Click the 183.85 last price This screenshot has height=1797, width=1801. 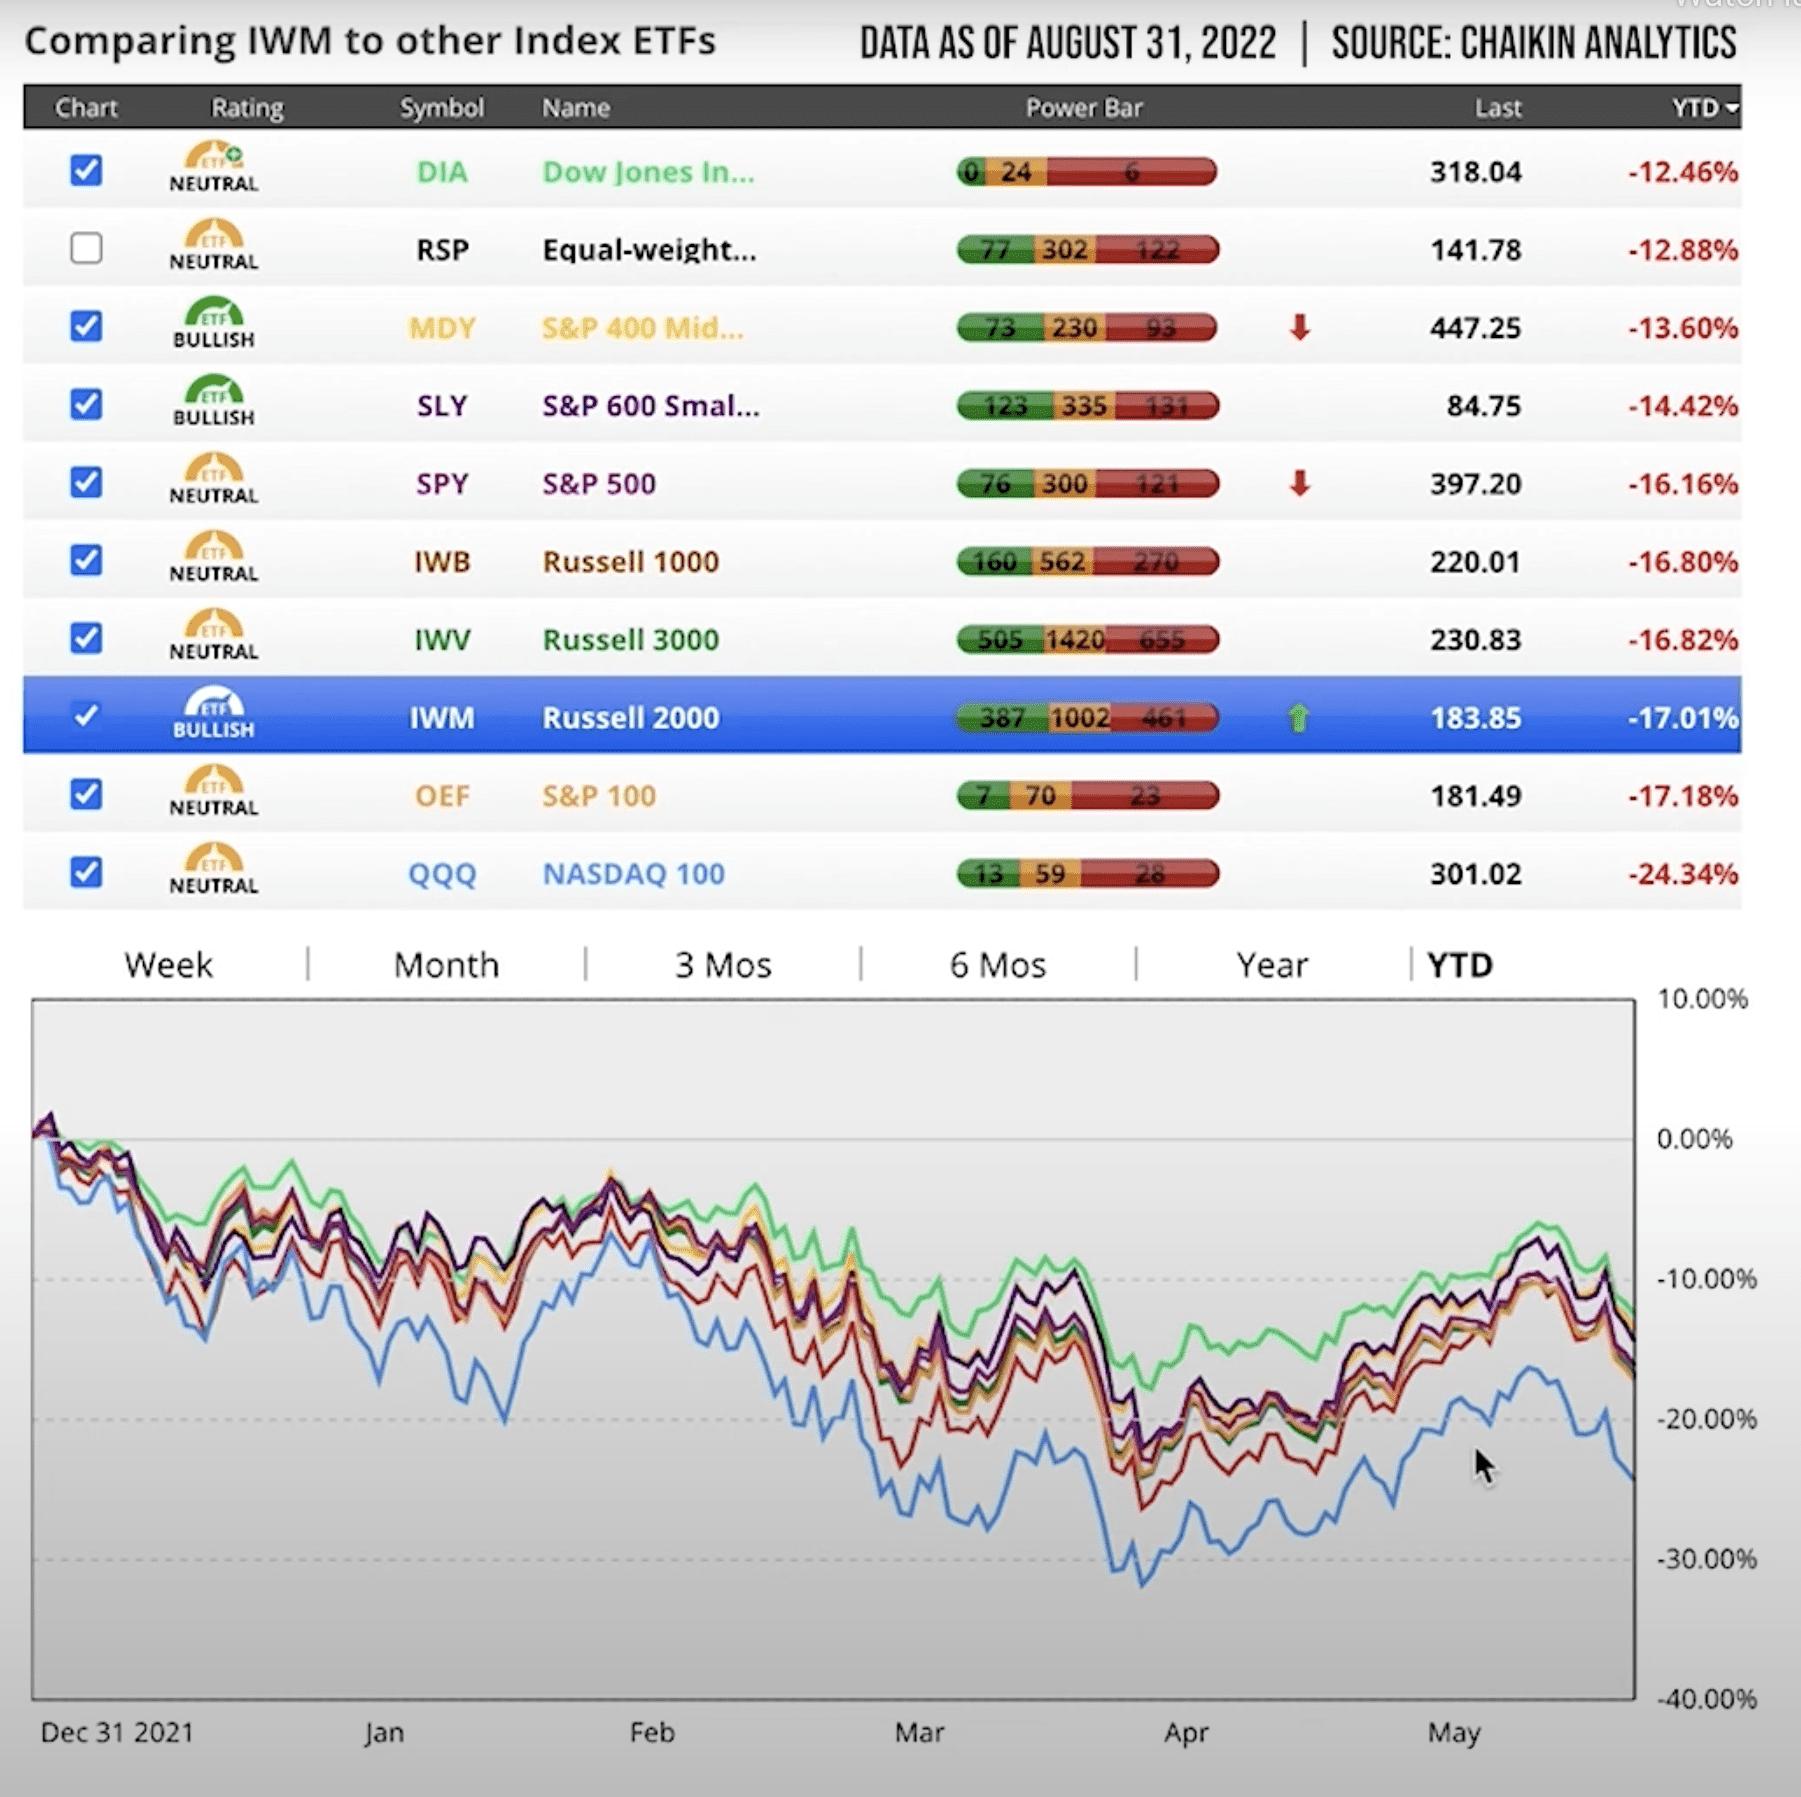tap(1475, 718)
